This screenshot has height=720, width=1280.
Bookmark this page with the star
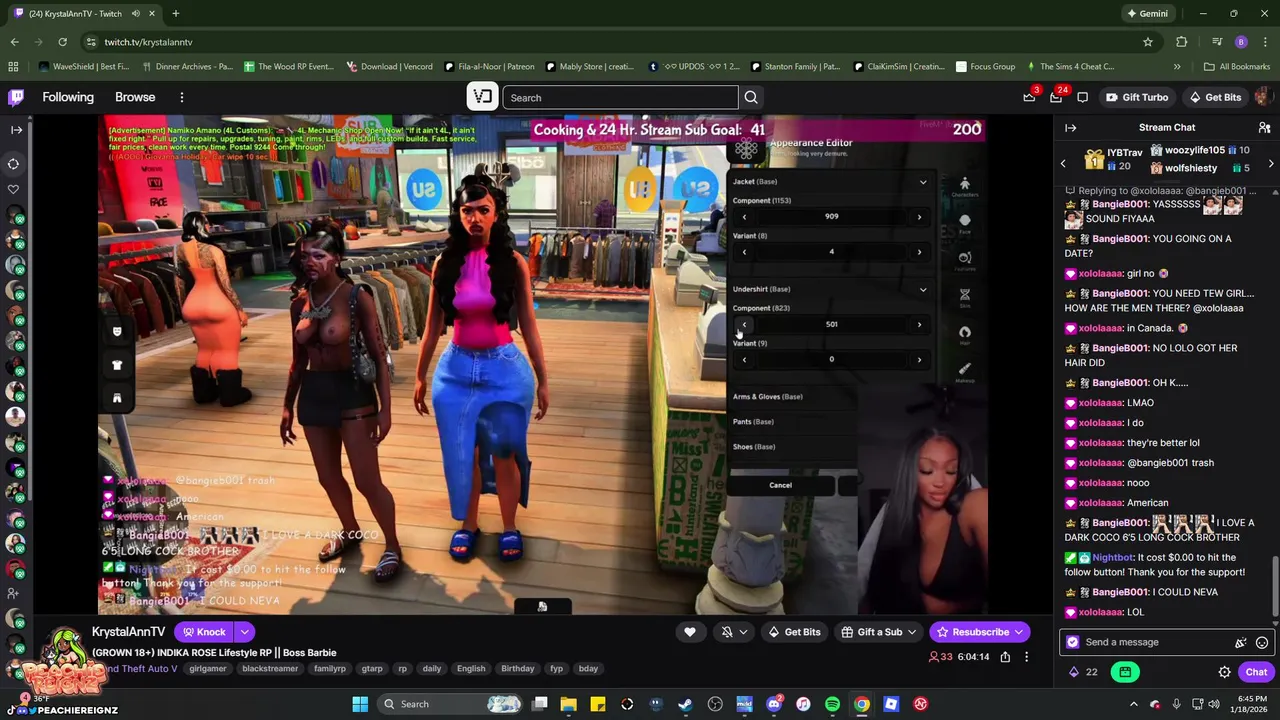point(1148,42)
